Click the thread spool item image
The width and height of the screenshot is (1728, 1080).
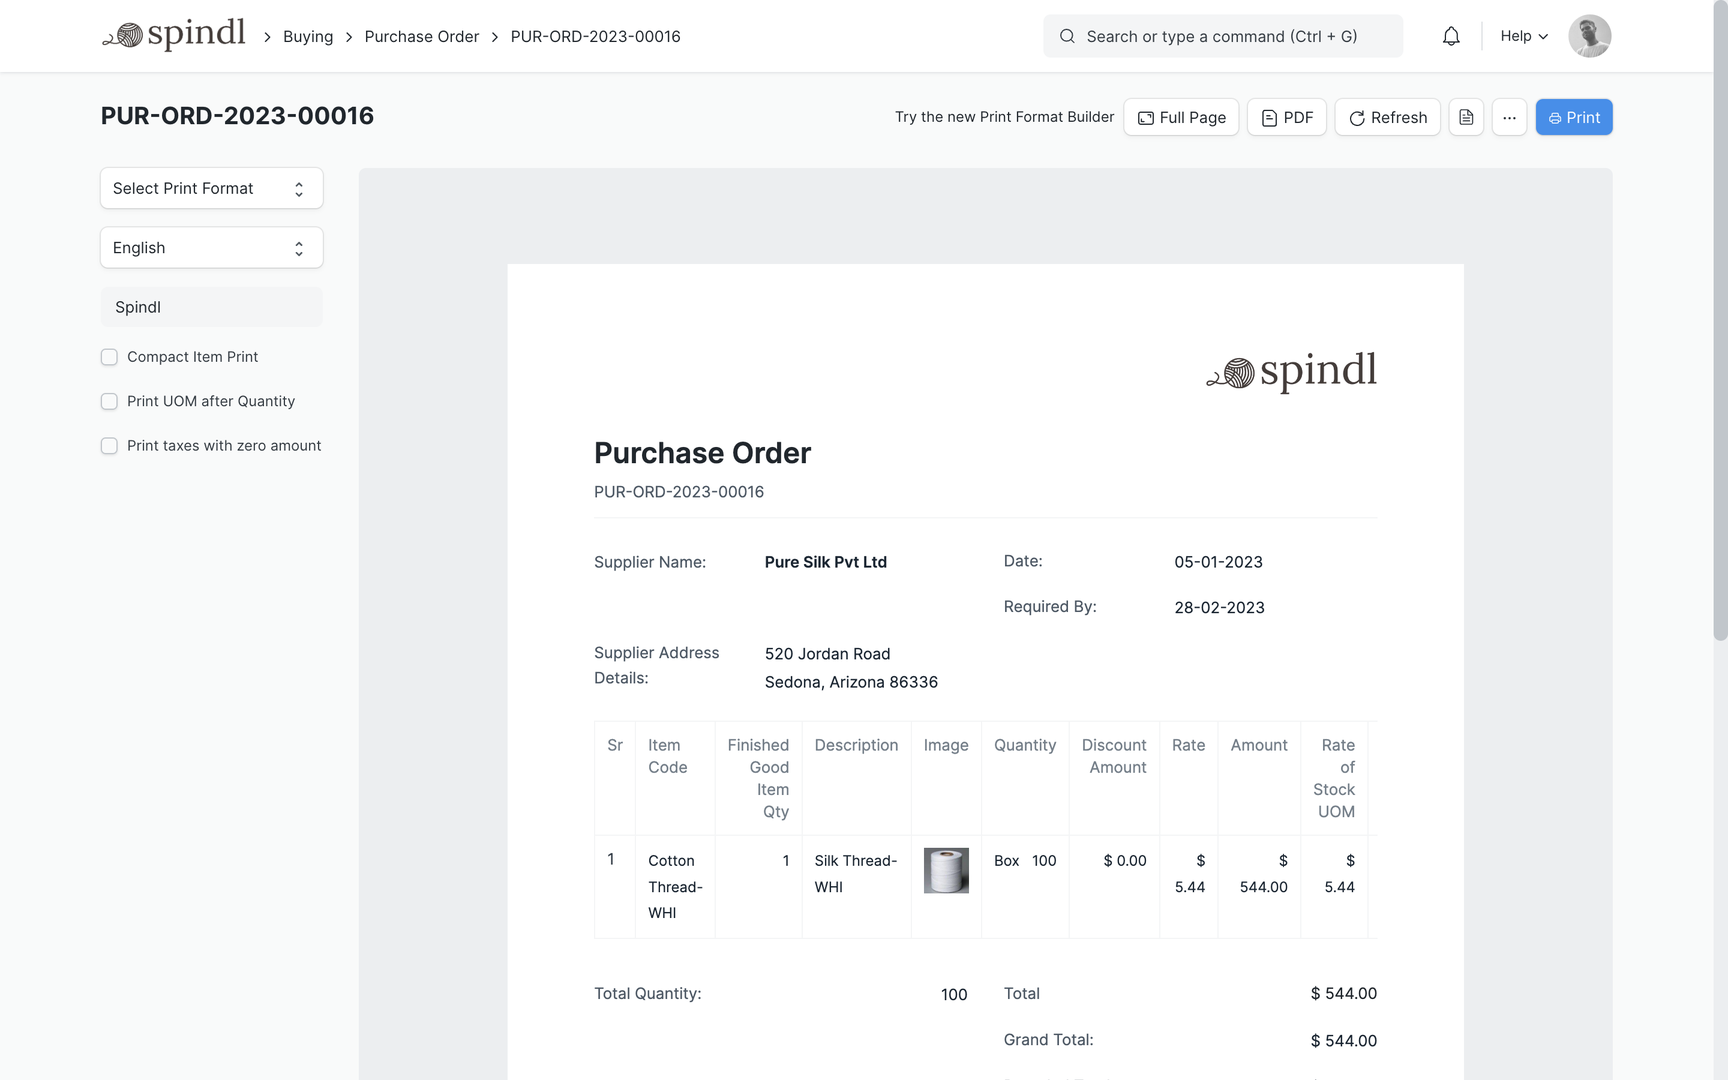click(x=946, y=870)
